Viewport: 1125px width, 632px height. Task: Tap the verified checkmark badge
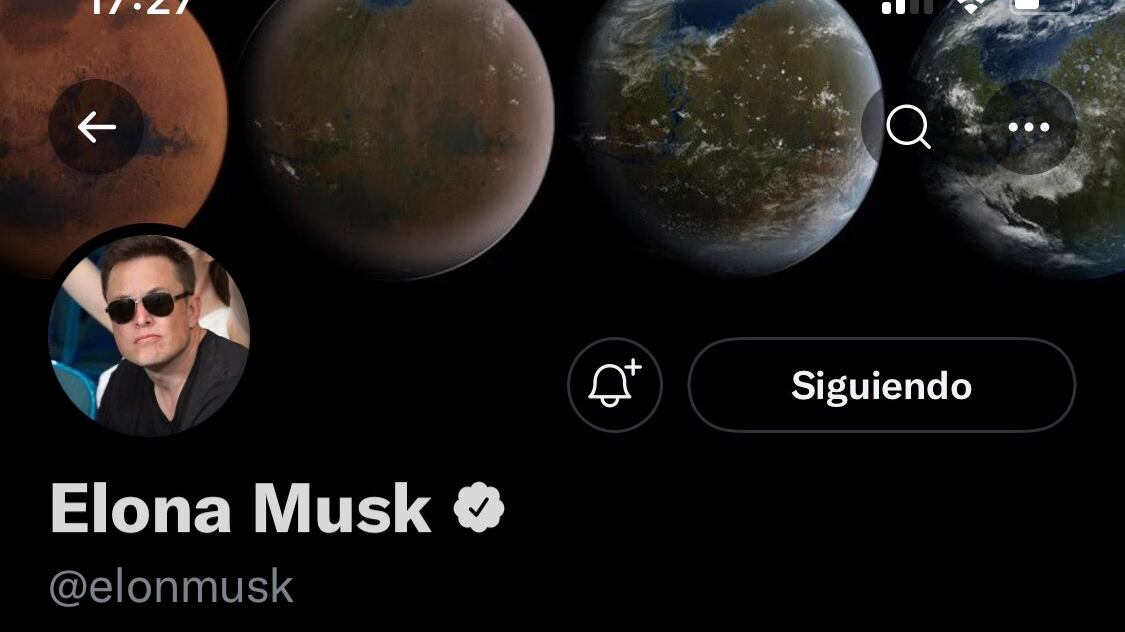click(479, 507)
